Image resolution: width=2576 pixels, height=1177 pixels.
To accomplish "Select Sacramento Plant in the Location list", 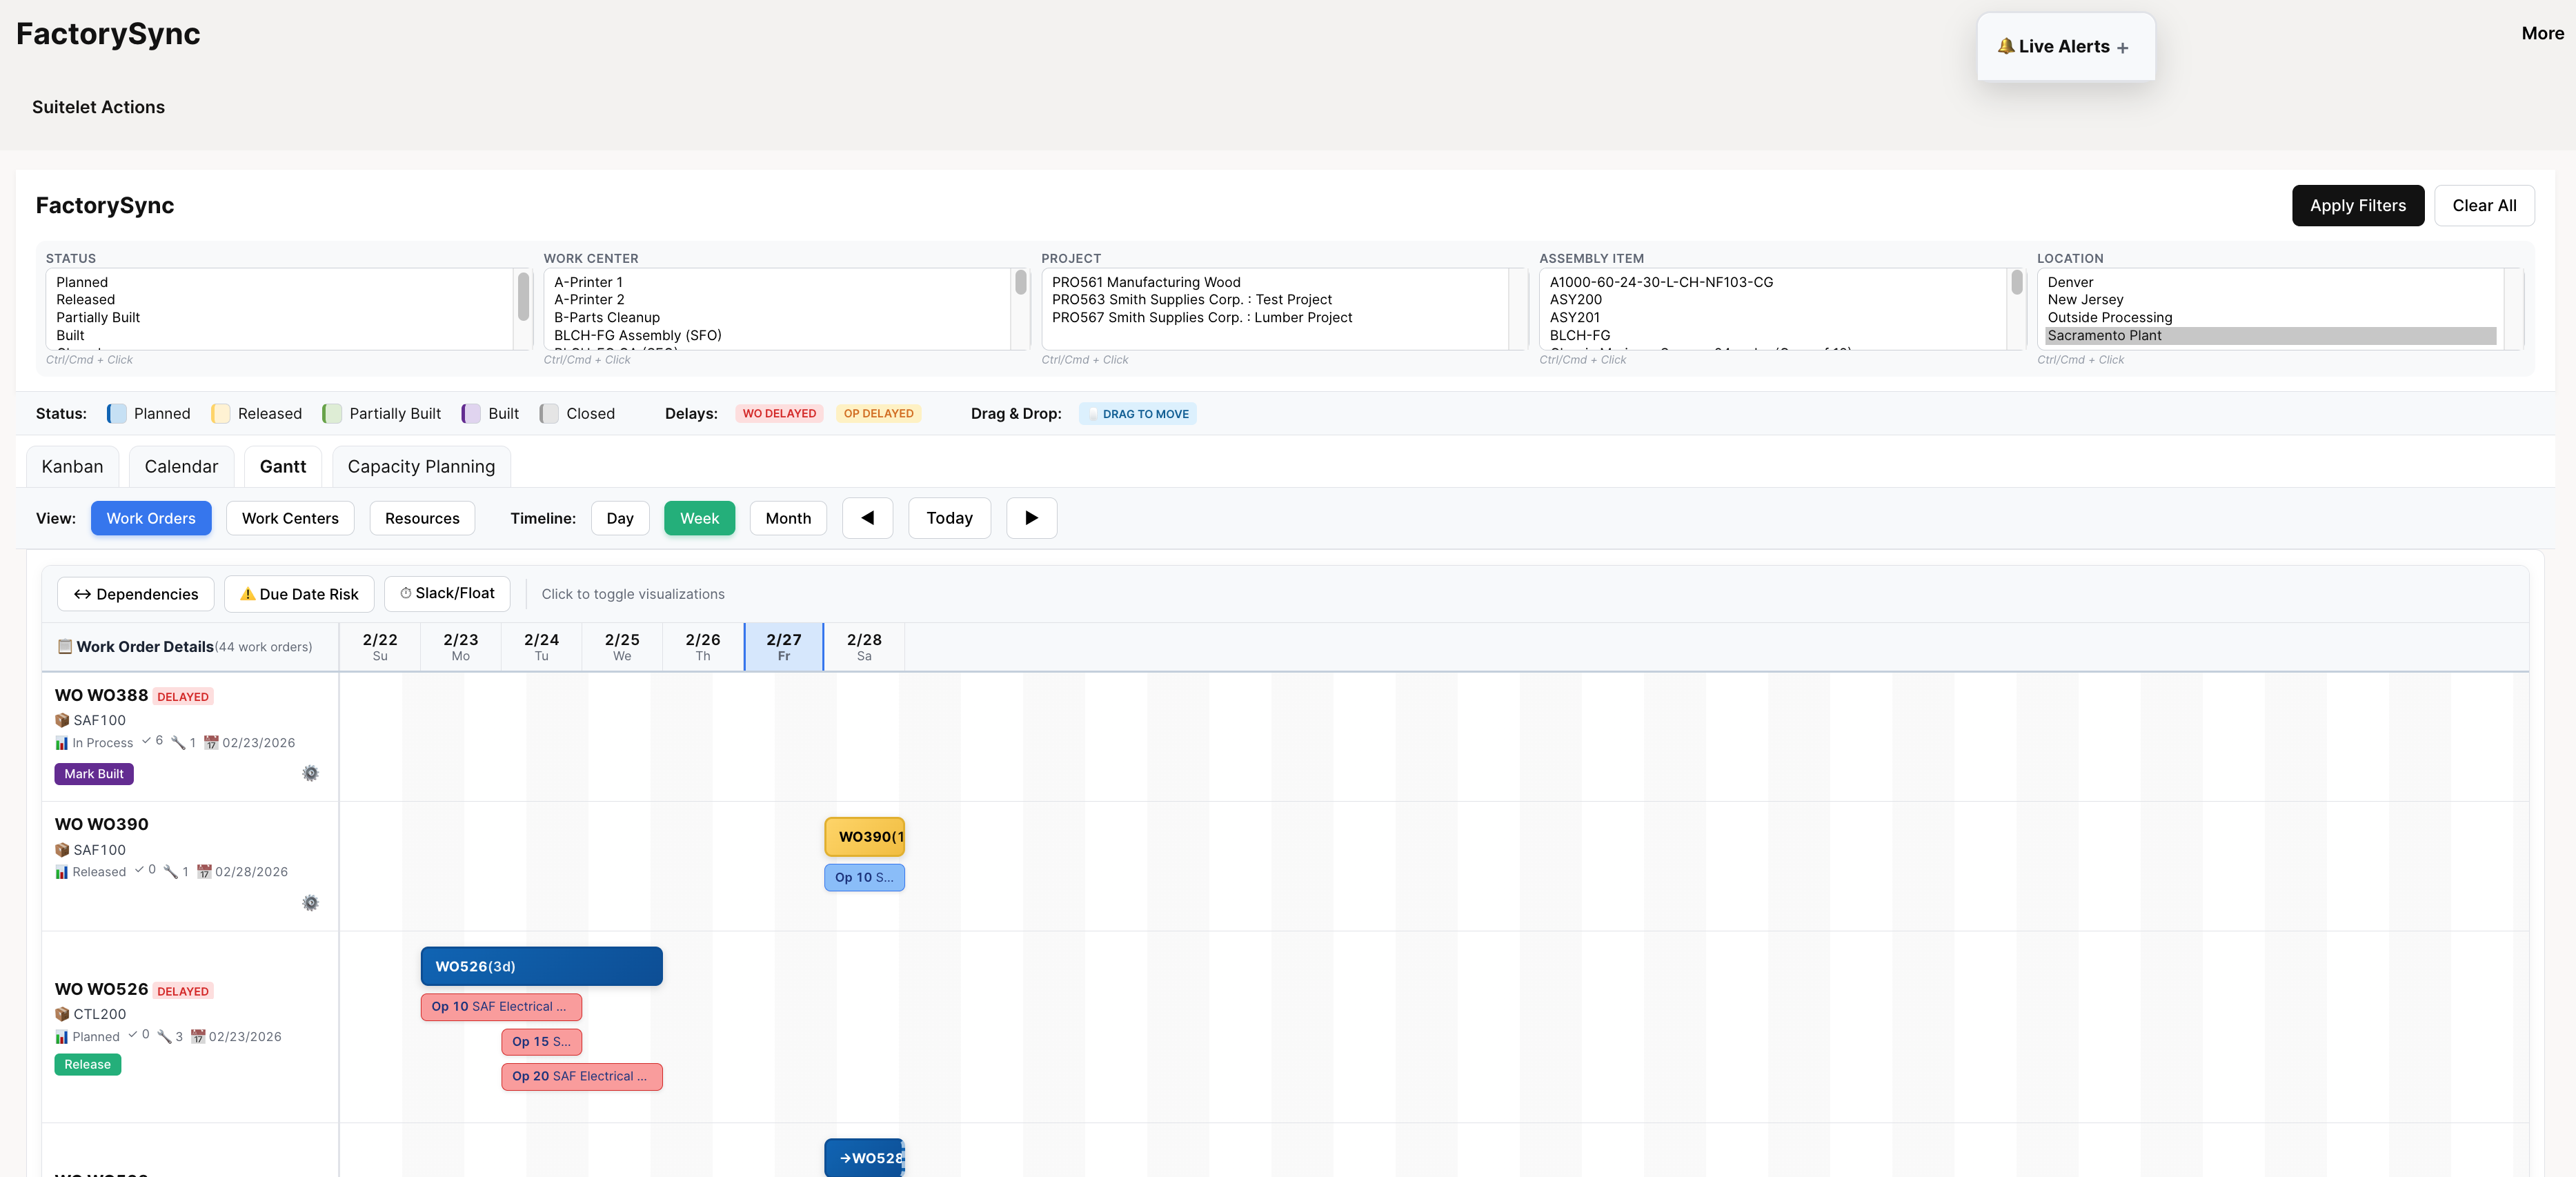I will point(2104,336).
